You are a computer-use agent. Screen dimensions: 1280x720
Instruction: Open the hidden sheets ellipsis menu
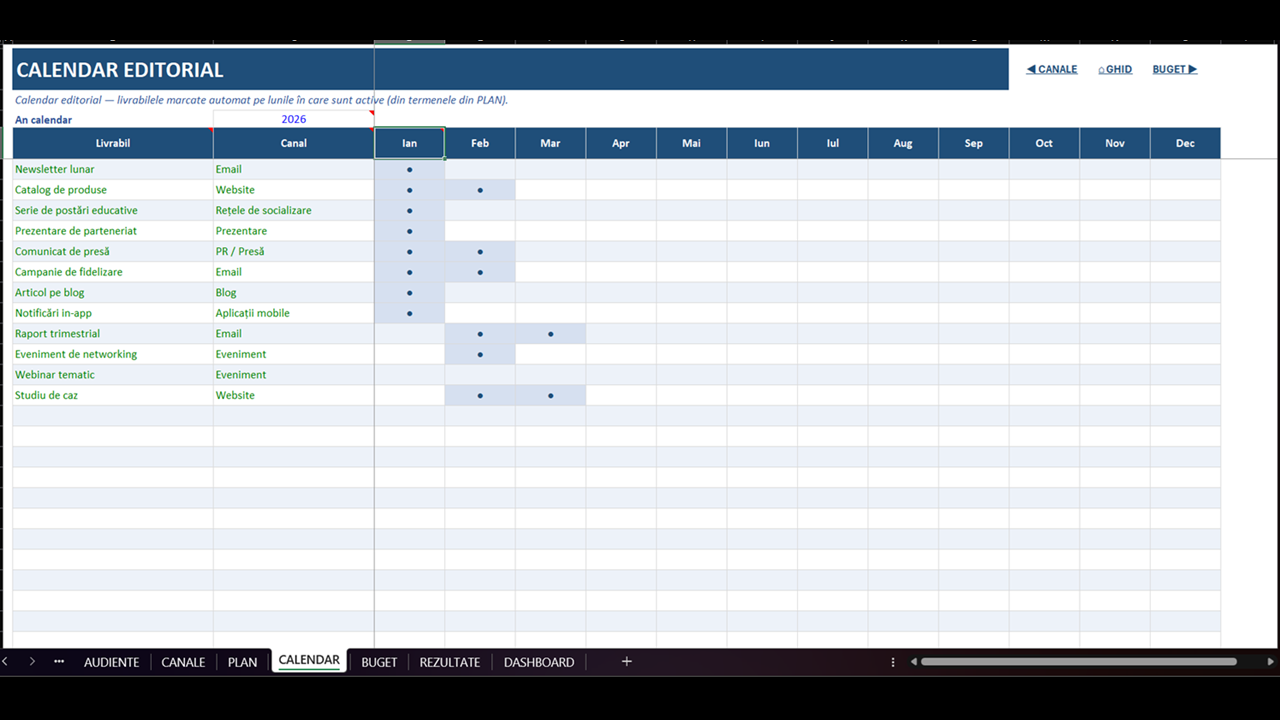[x=59, y=662]
